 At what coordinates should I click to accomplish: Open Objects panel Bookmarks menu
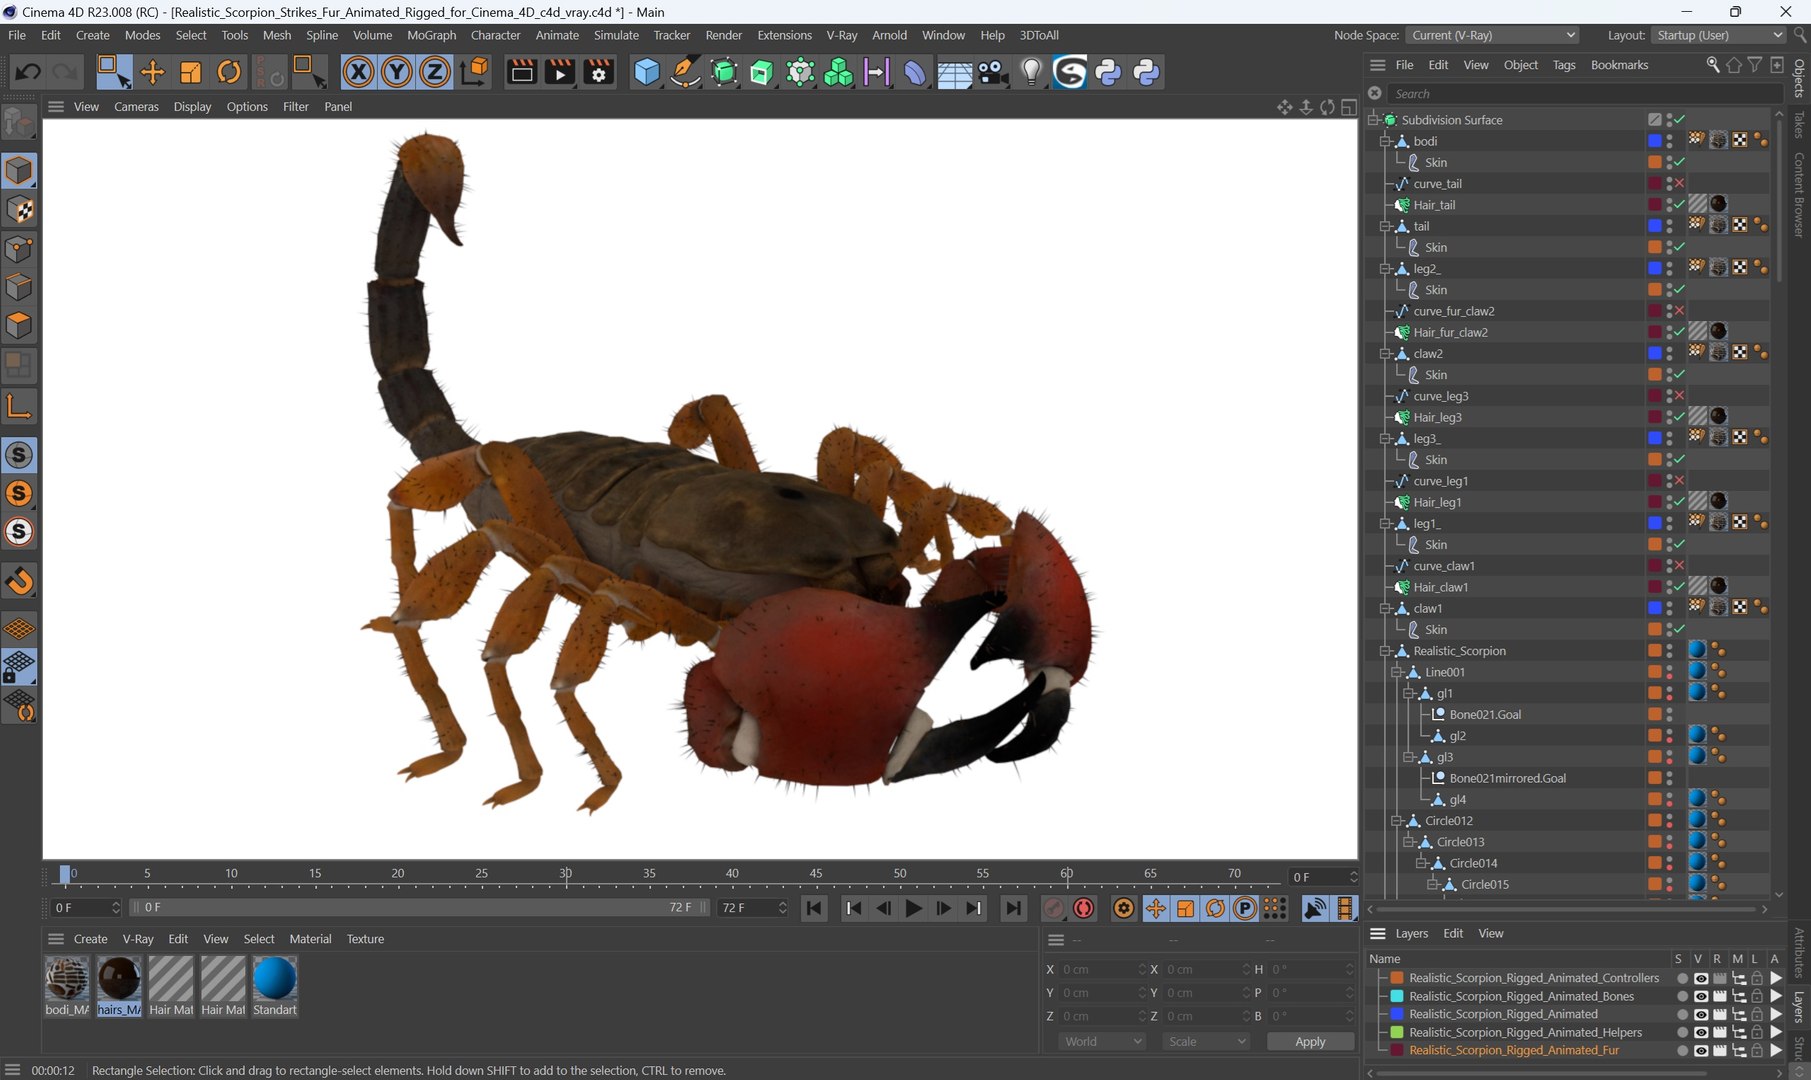click(1619, 65)
